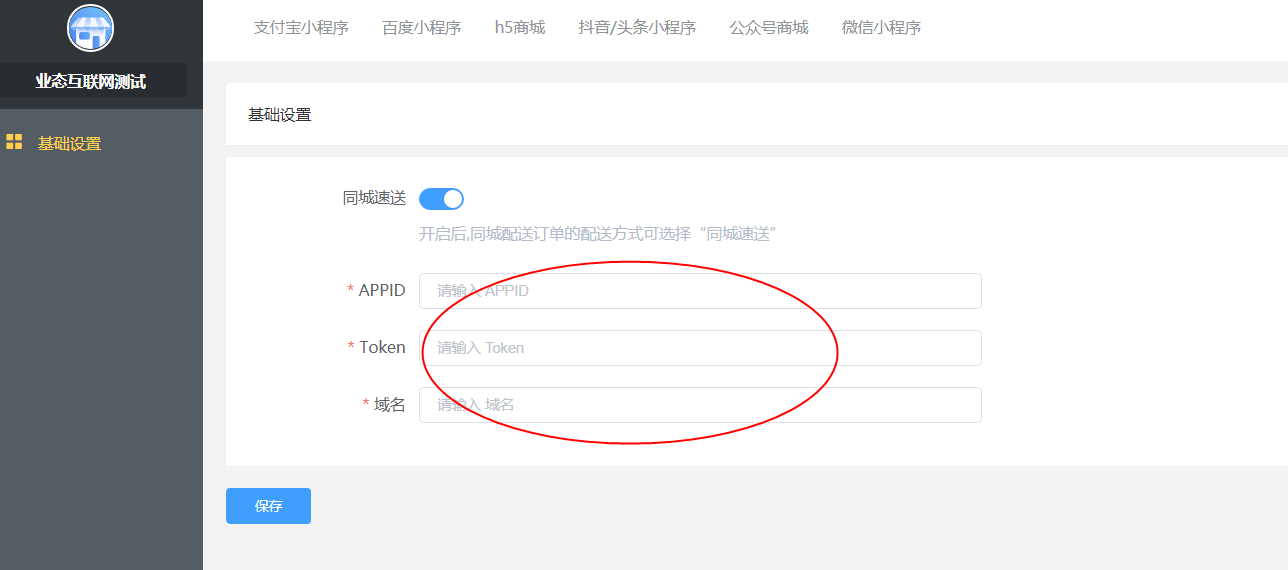Switch to the 微信小程序 tab

[x=881, y=28]
